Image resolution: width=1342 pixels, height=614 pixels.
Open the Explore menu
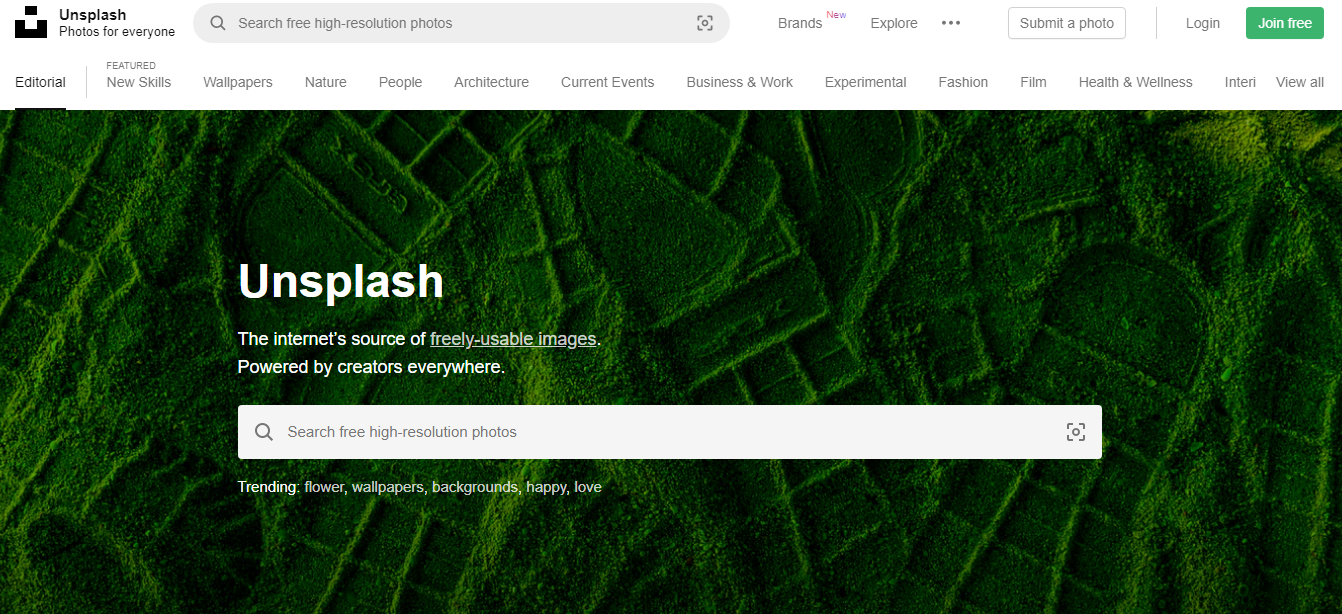click(894, 23)
